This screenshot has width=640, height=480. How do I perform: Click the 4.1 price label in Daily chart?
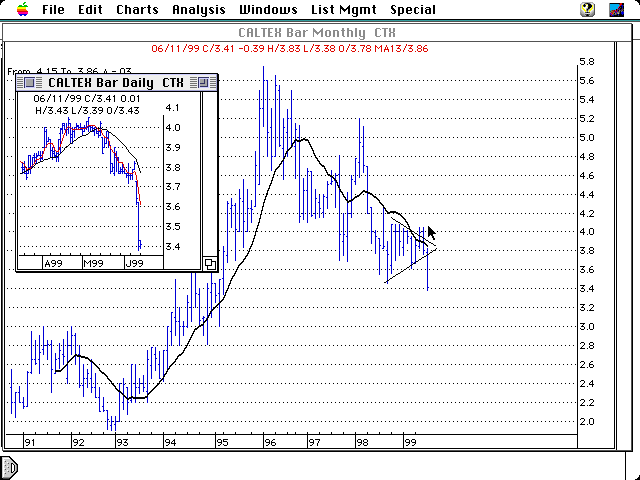click(x=172, y=108)
